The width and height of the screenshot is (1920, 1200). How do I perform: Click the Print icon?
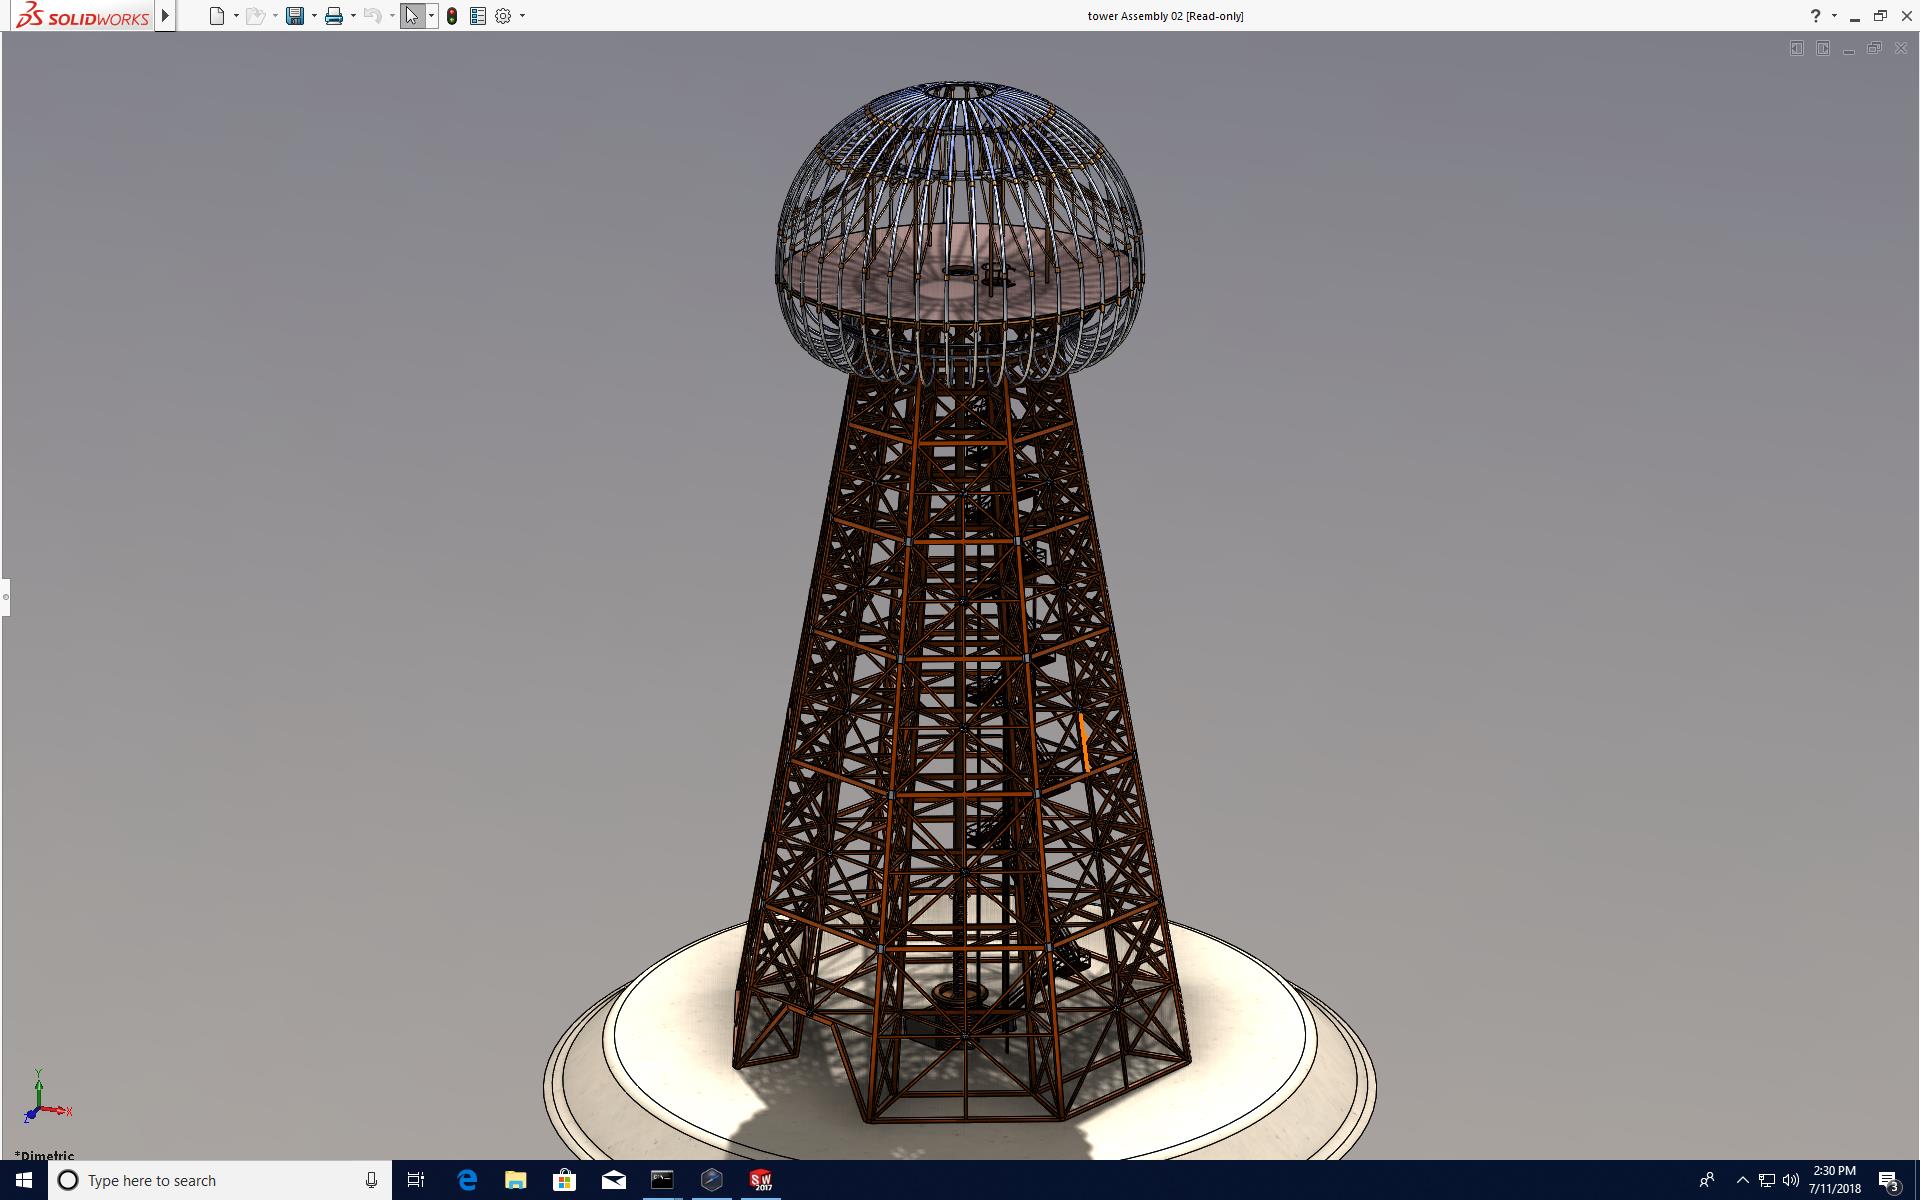click(x=334, y=16)
